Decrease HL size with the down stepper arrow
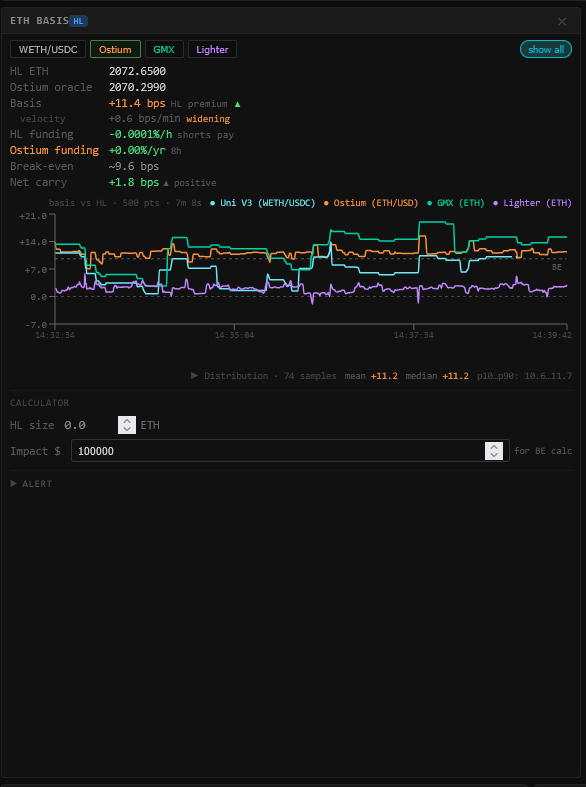This screenshot has height=787, width=586. point(127,429)
